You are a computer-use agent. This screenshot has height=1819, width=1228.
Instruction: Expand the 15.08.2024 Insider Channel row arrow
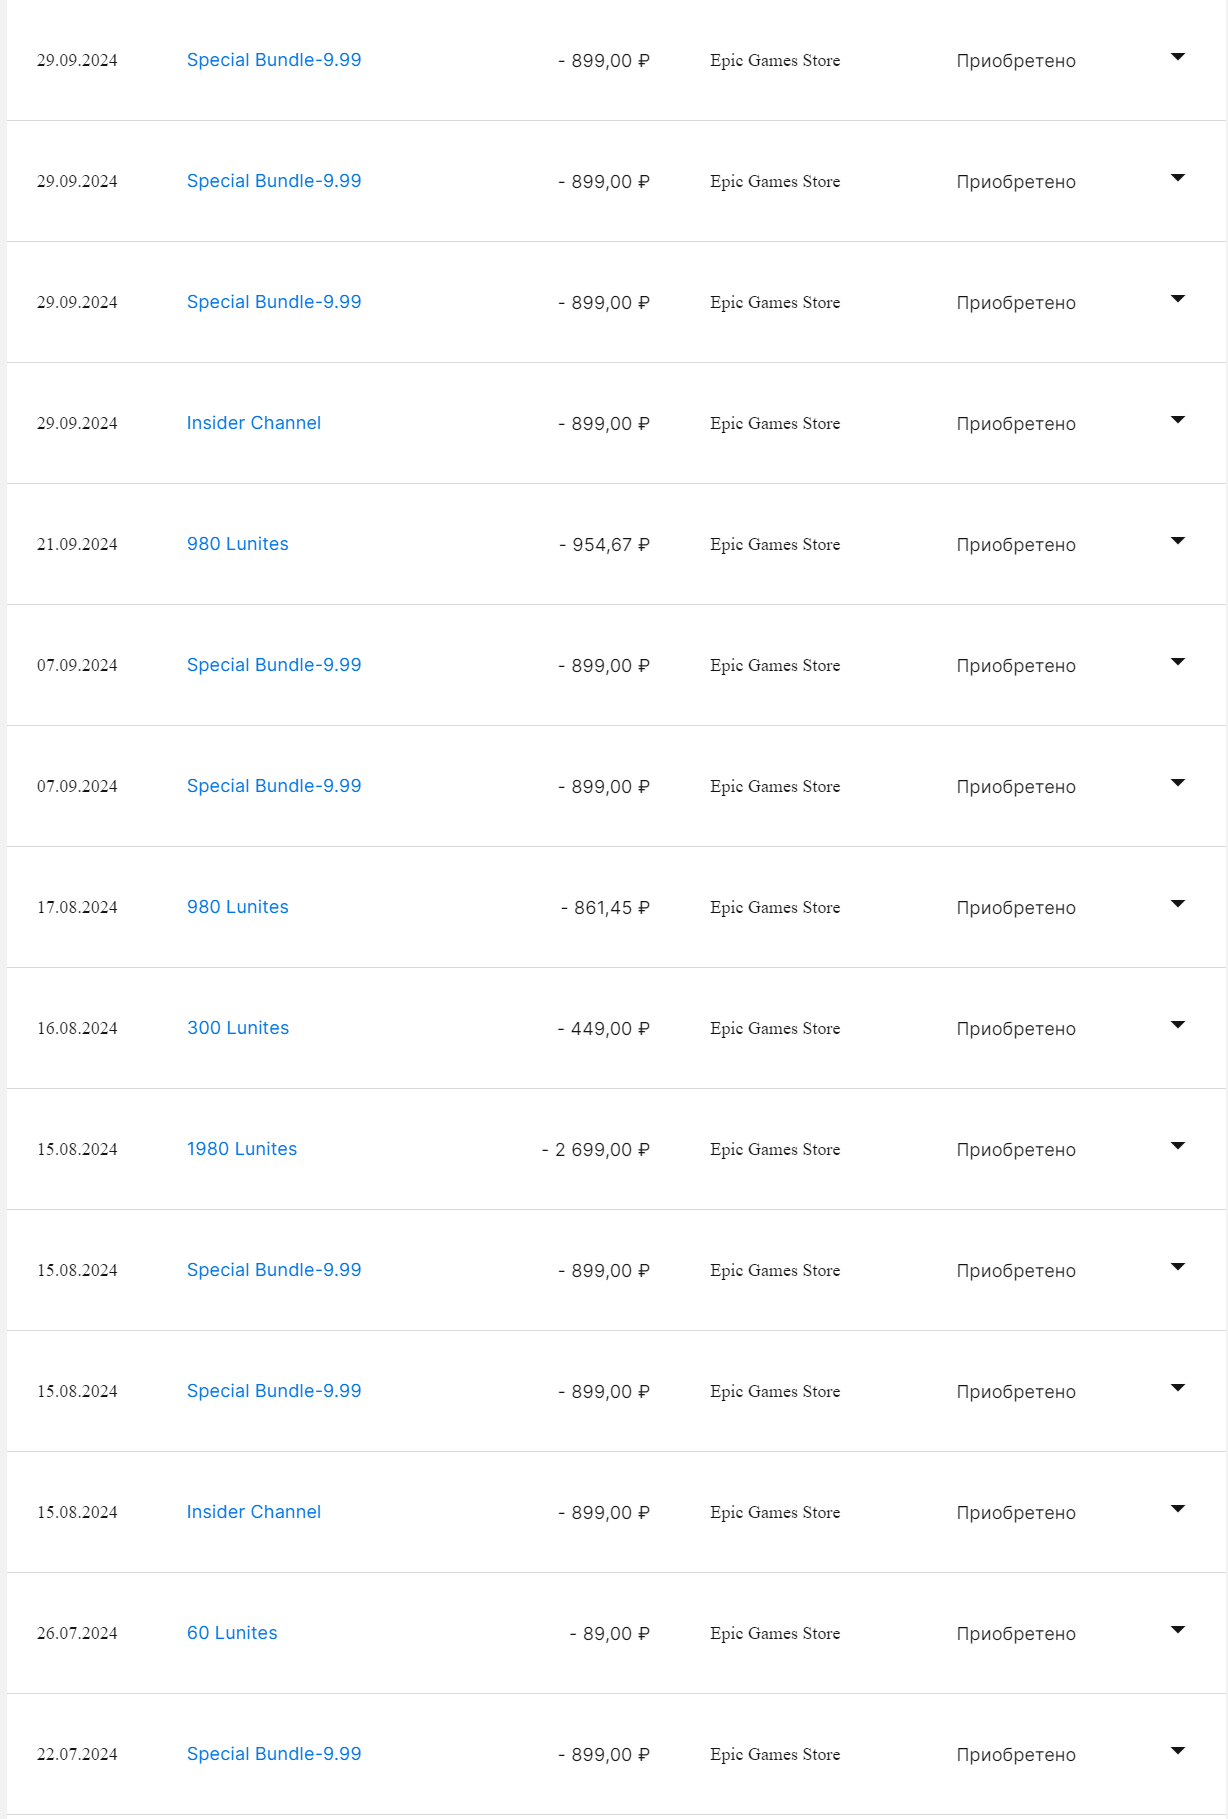pyautogui.click(x=1177, y=1509)
